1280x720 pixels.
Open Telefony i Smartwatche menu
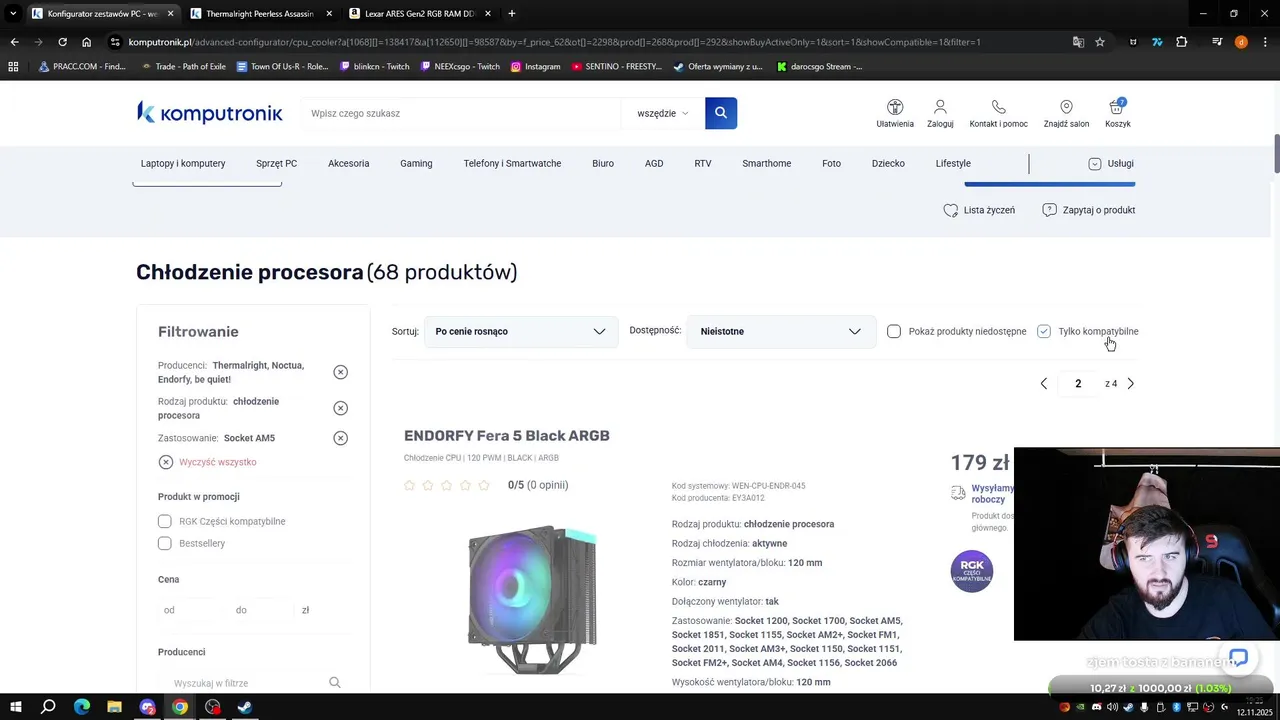[x=512, y=163]
